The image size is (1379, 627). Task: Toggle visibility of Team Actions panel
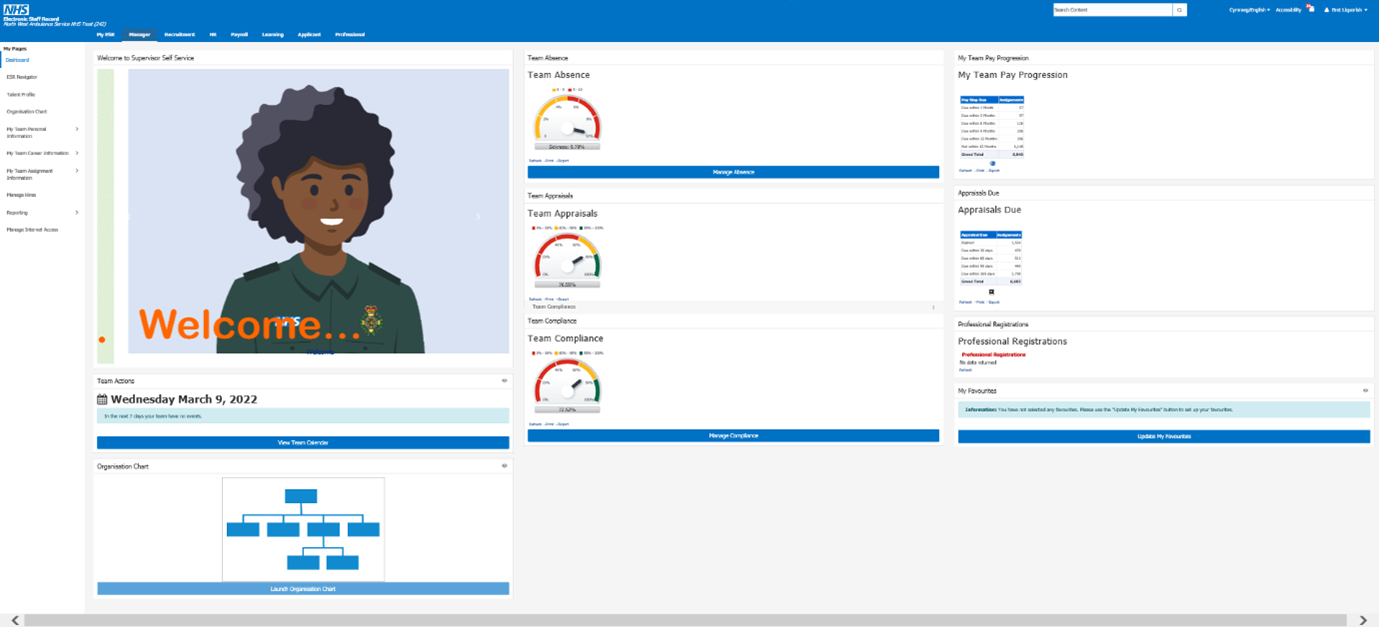(504, 381)
